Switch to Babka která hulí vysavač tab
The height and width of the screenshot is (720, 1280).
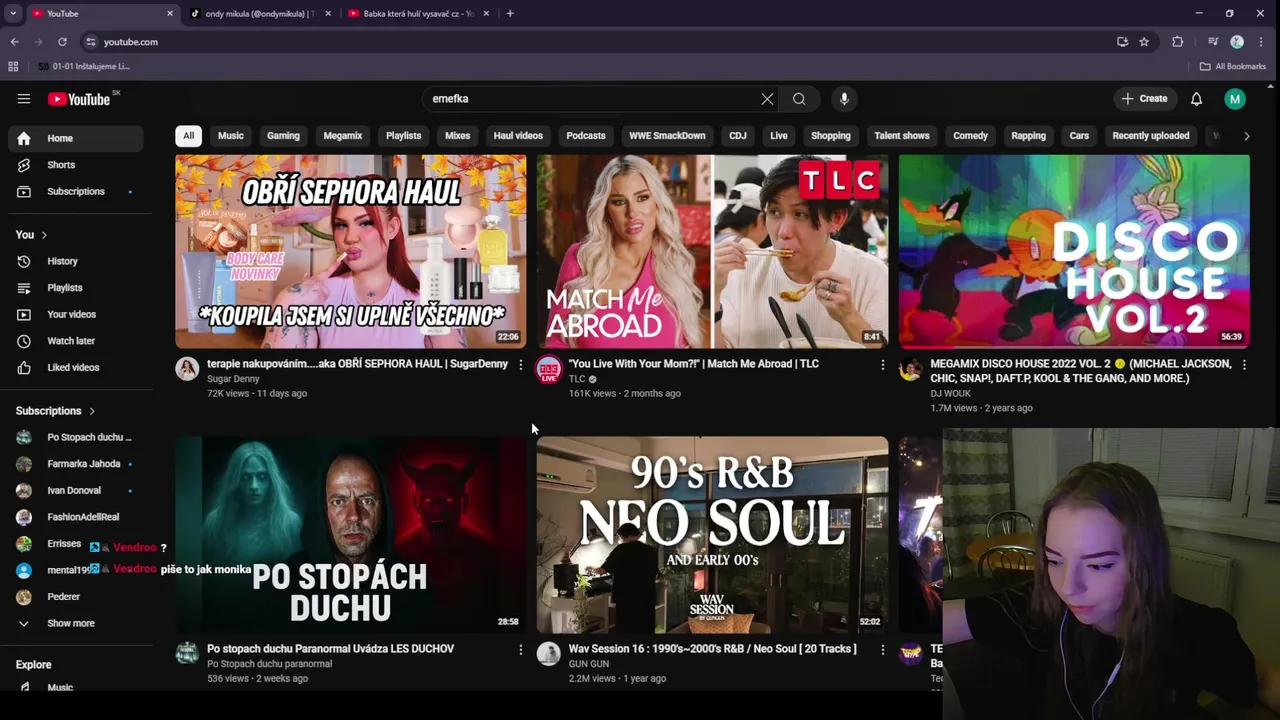point(418,14)
